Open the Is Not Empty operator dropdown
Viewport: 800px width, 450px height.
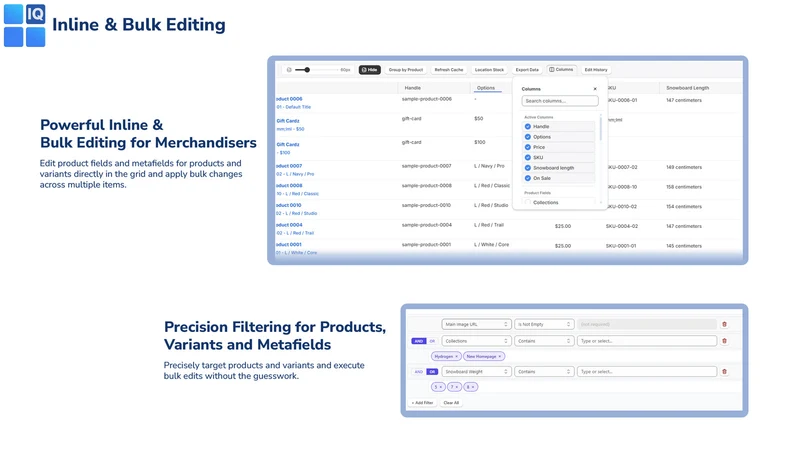pyautogui.click(x=544, y=324)
